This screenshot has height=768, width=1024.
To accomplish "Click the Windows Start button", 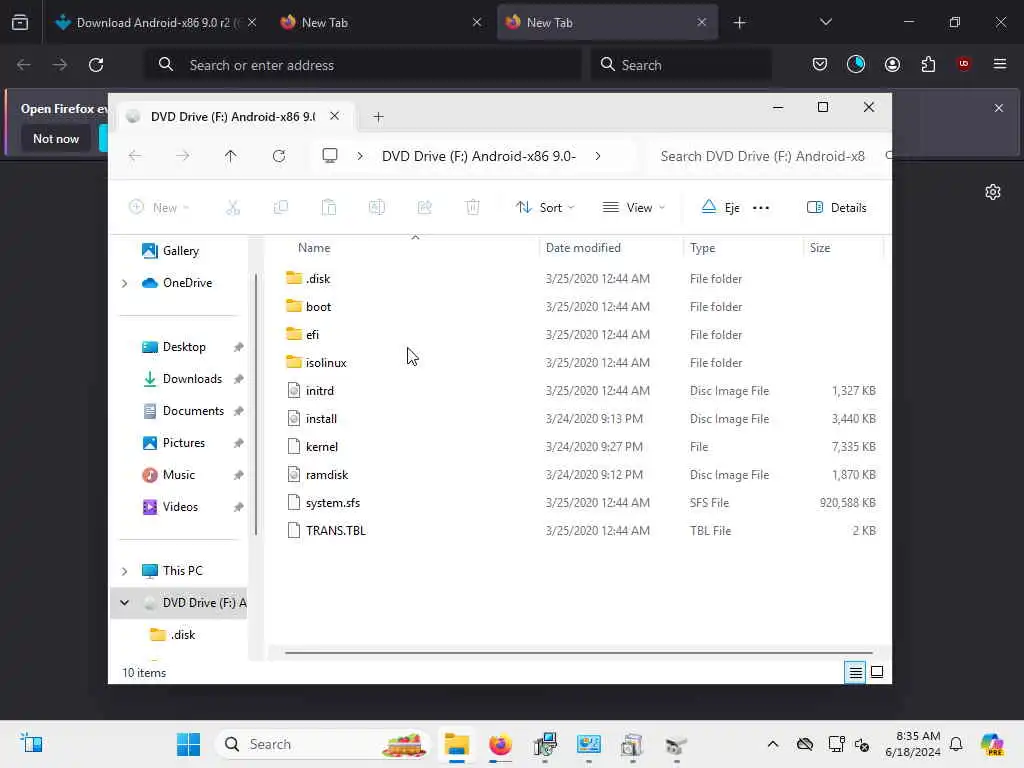I will [x=189, y=744].
